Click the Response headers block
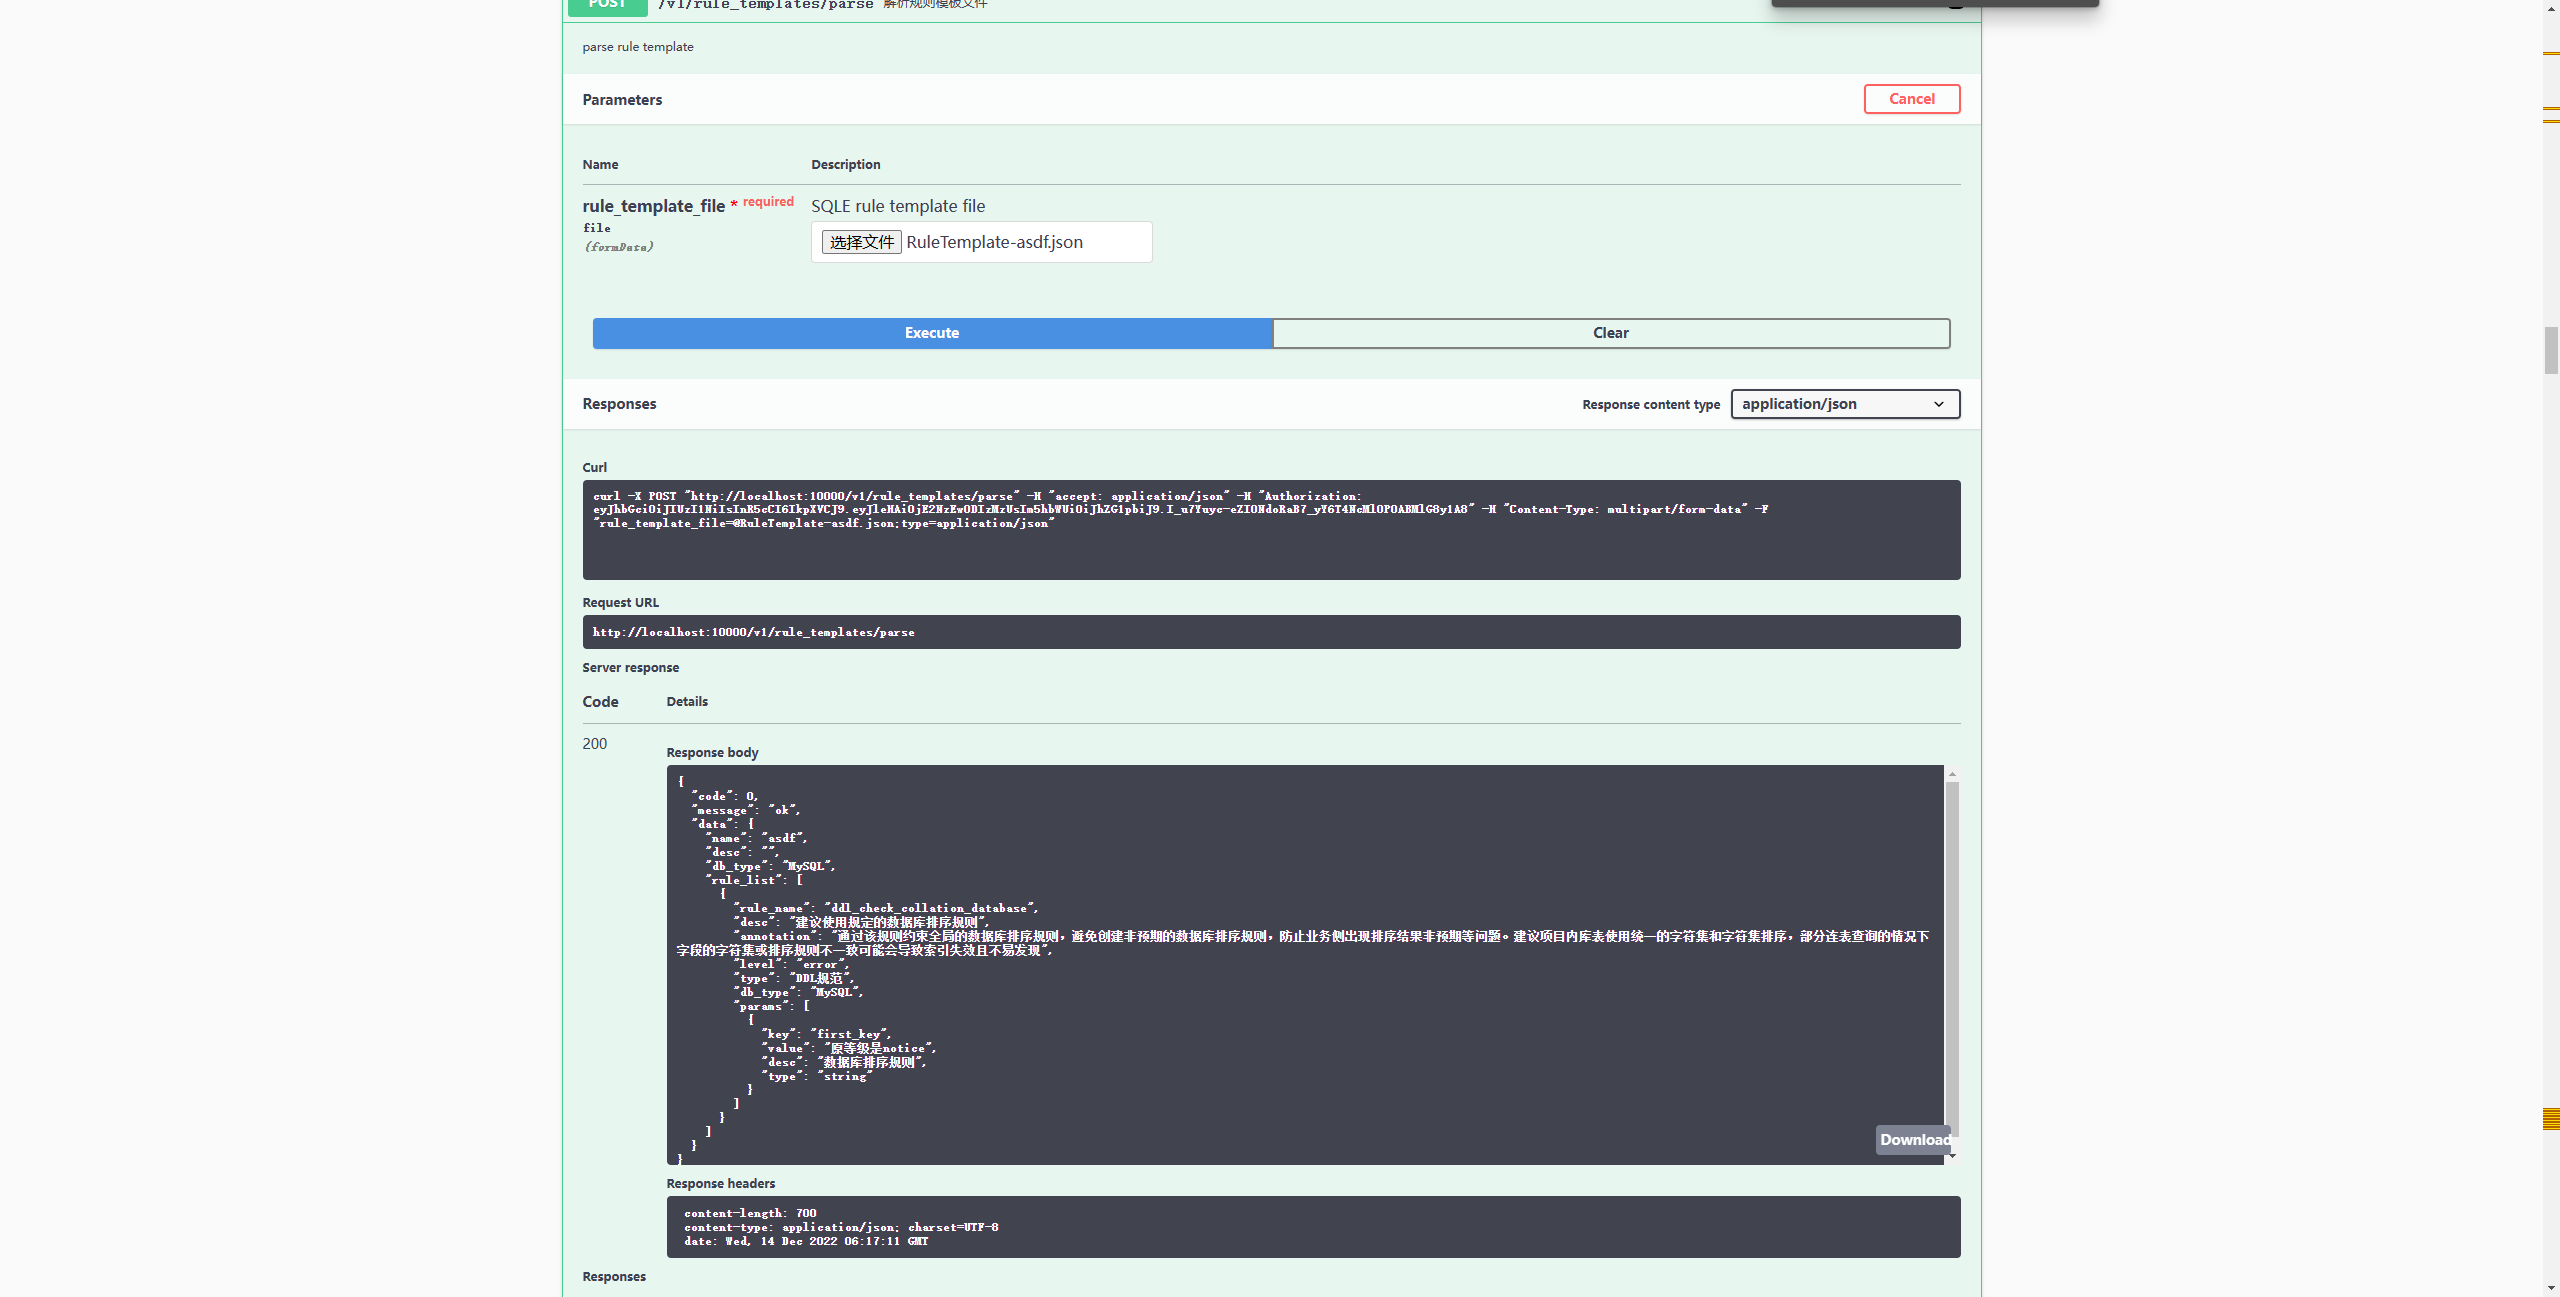This screenshot has height=1297, width=2560. click(x=1310, y=1227)
